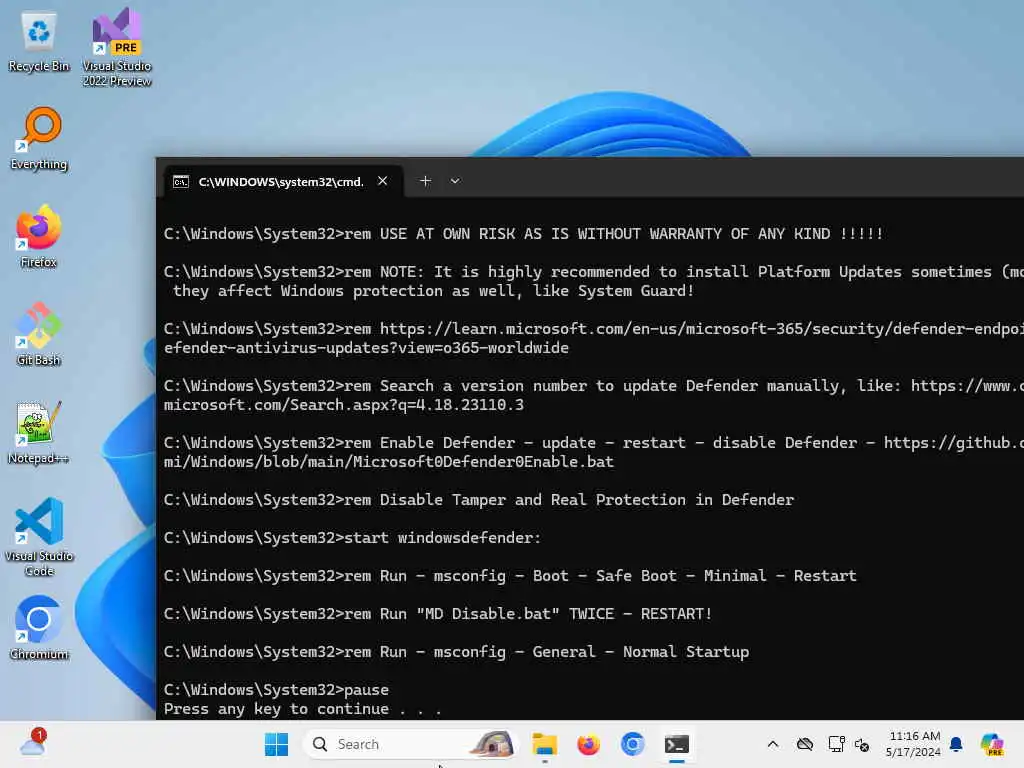This screenshot has height=768, width=1024.
Task: Open Firefox from the taskbar
Action: [588, 744]
